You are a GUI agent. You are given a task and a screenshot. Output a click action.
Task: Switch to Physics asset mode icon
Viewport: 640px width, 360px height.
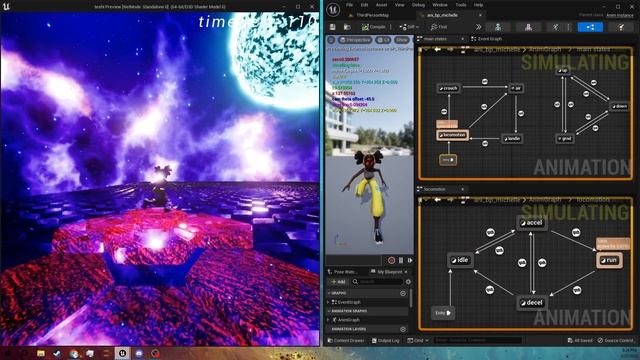[621, 27]
